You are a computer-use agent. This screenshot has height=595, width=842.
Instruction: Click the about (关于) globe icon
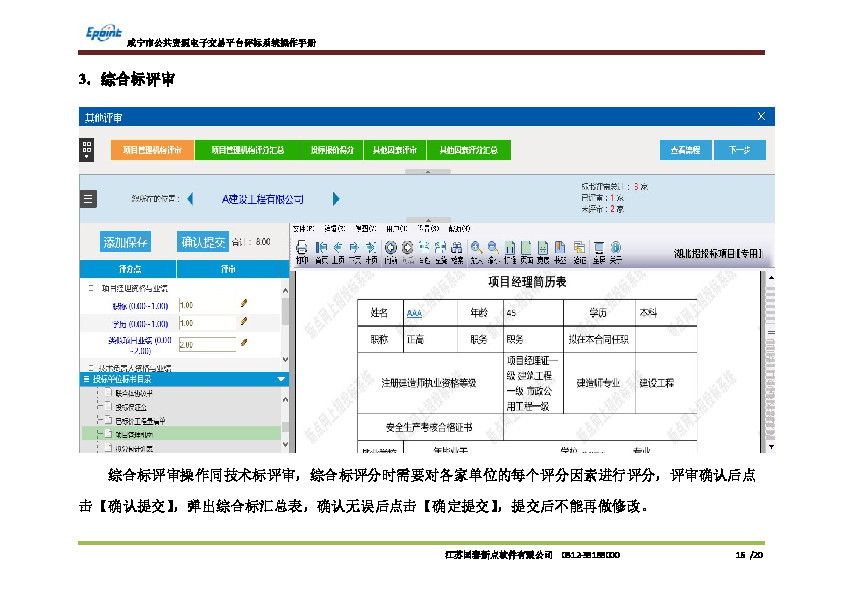616,248
